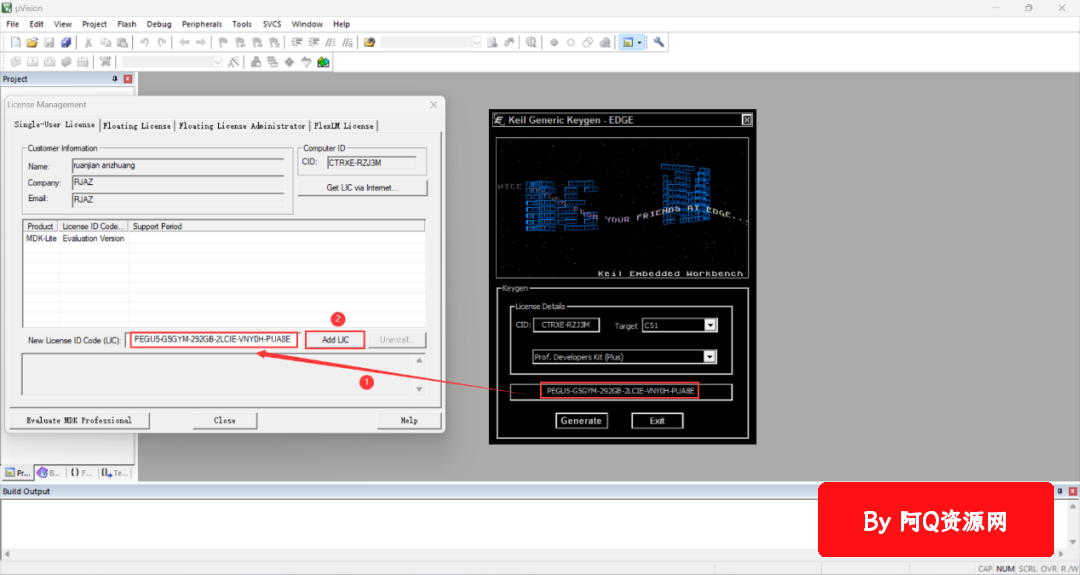Click the Insert Bookmark flag icon

[x=223, y=43]
